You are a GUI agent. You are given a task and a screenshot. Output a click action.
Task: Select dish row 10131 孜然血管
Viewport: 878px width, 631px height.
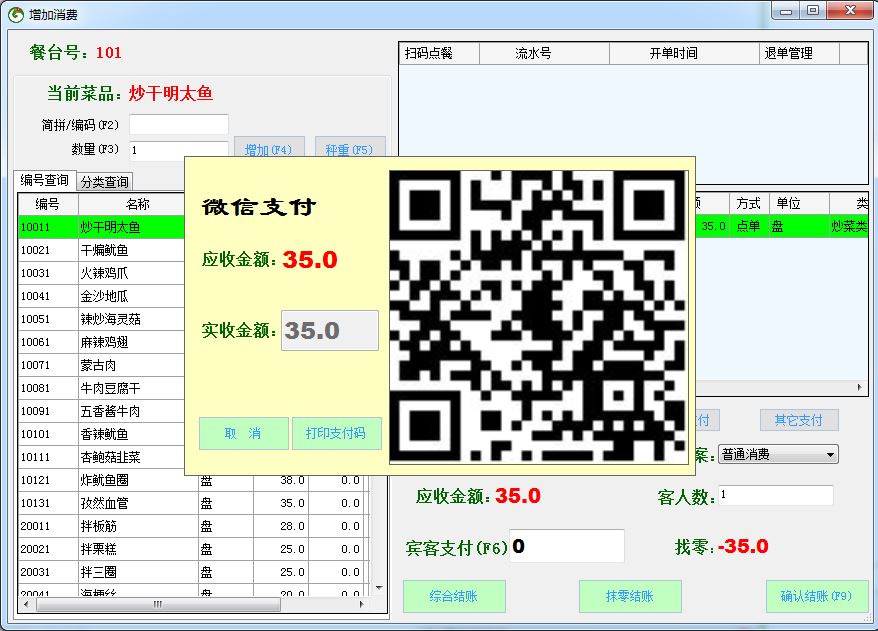(x=194, y=503)
